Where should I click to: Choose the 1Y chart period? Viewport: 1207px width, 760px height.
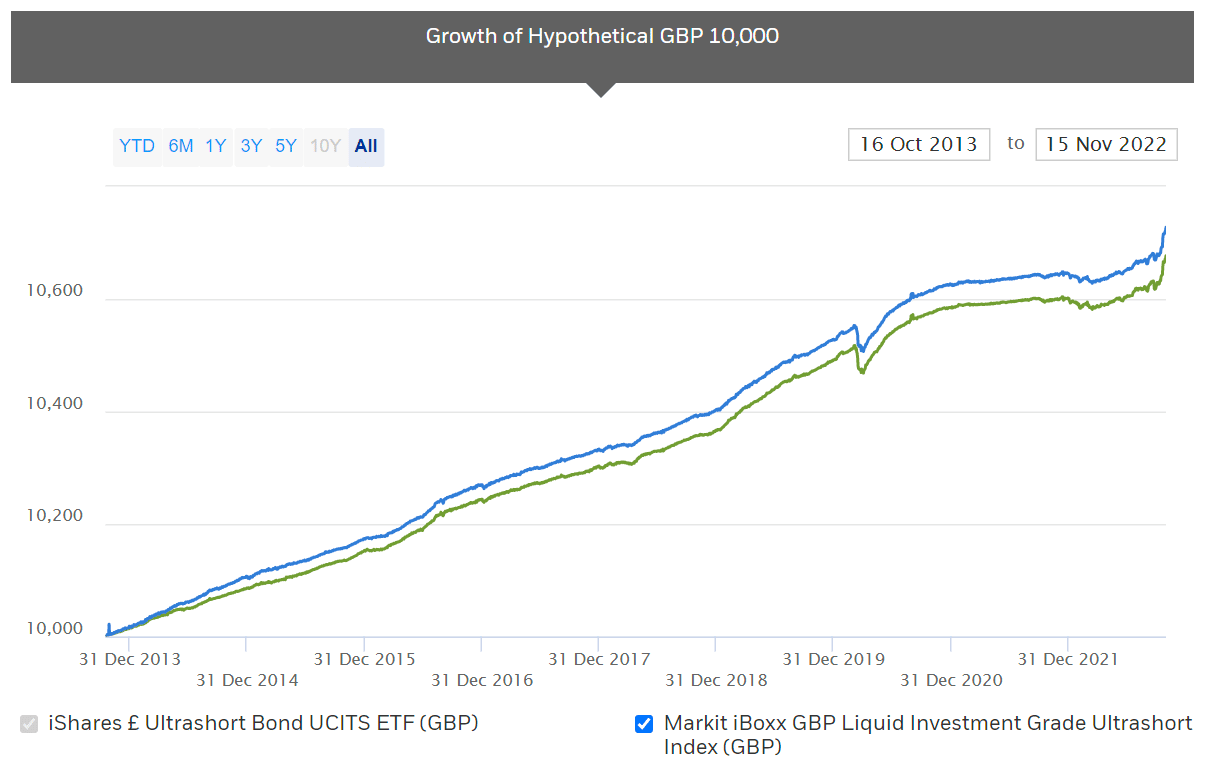point(215,145)
